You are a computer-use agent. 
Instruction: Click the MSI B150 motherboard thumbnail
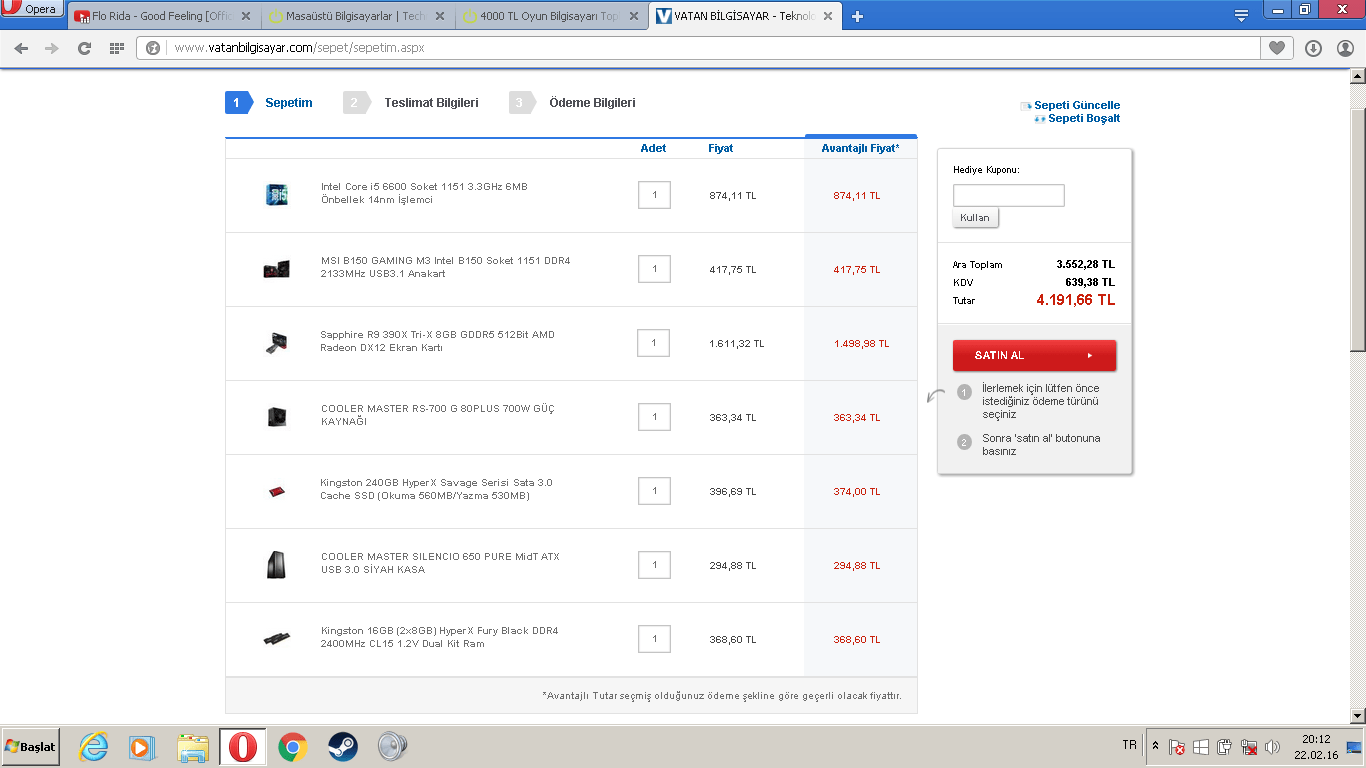coord(276,269)
